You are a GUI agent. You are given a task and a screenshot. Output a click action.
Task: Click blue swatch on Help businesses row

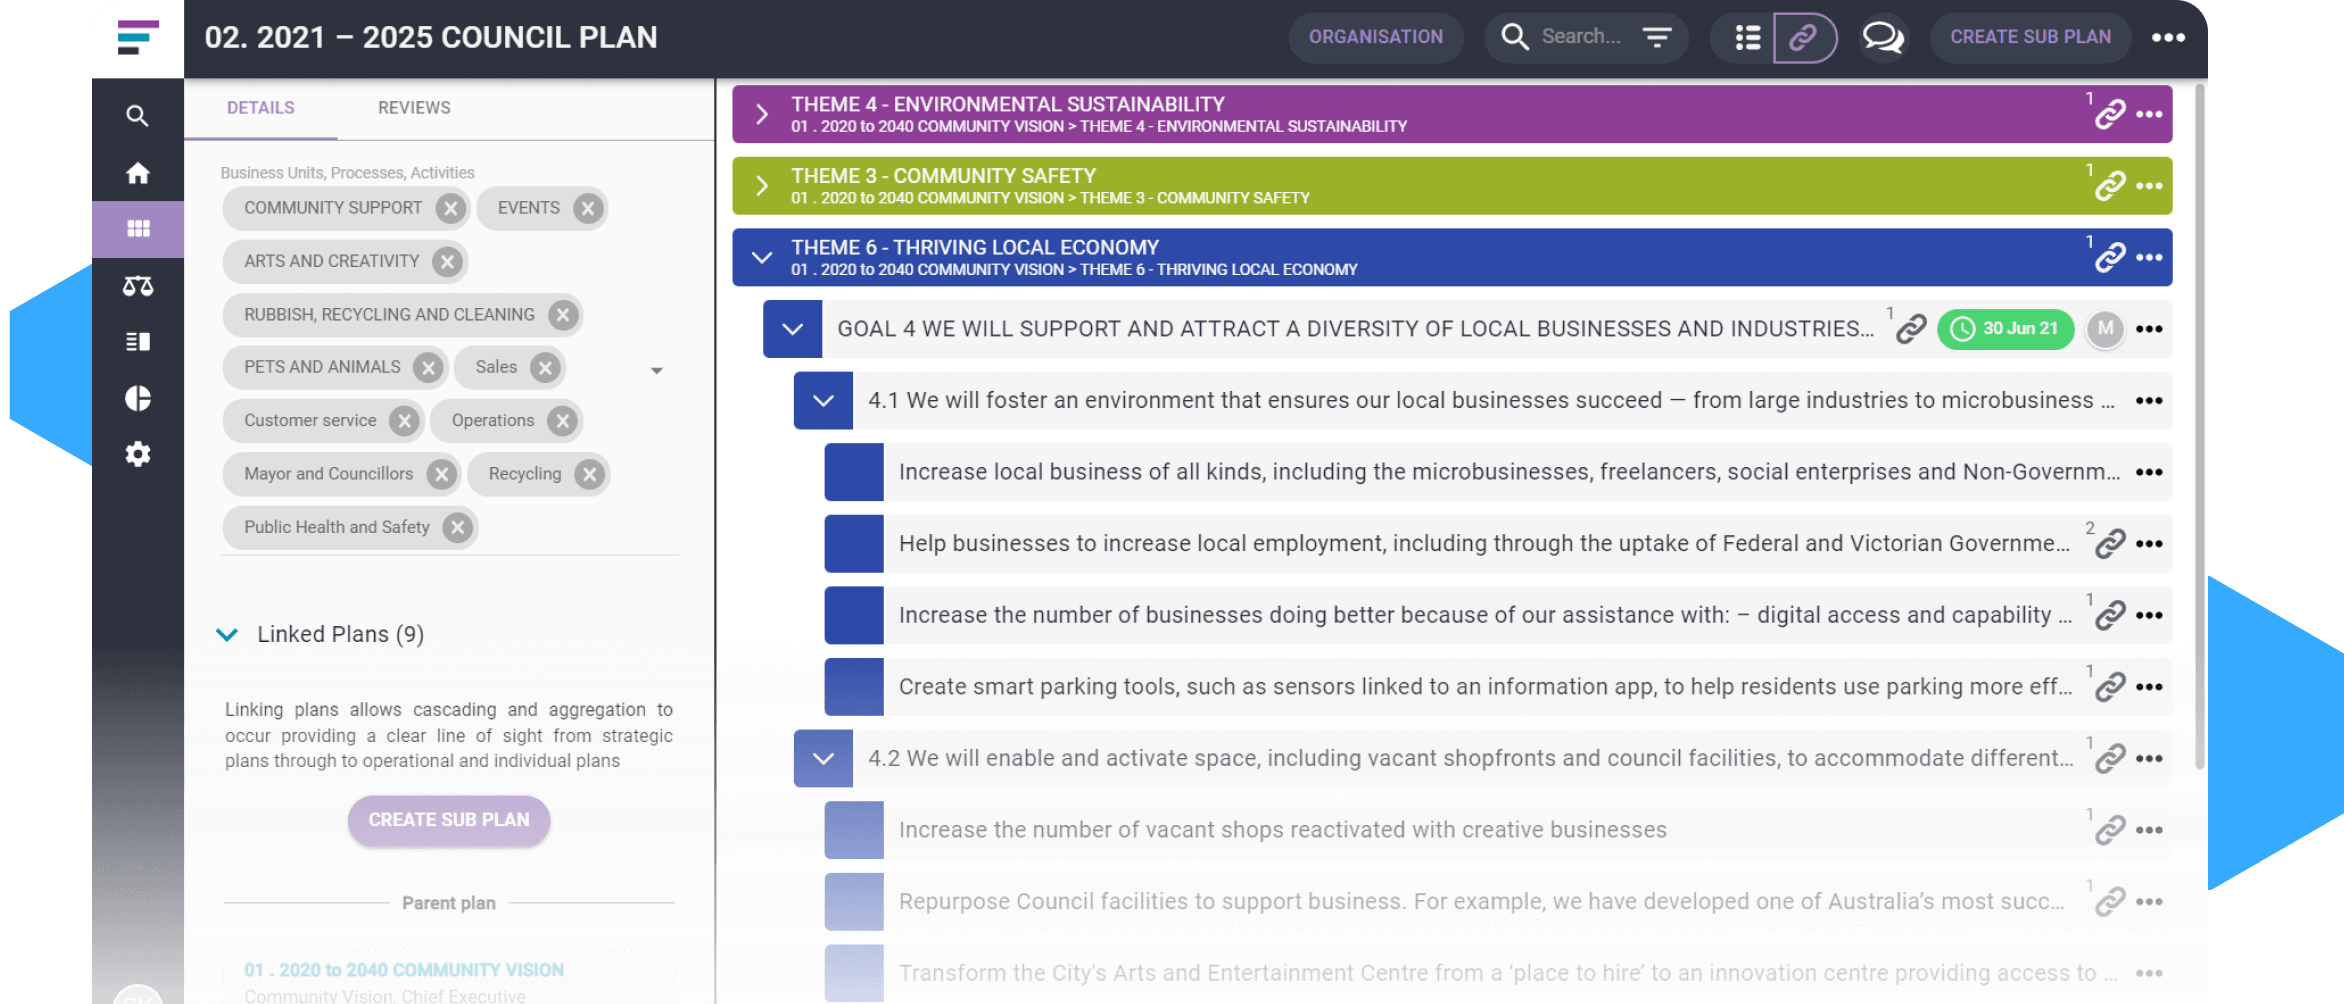(854, 544)
